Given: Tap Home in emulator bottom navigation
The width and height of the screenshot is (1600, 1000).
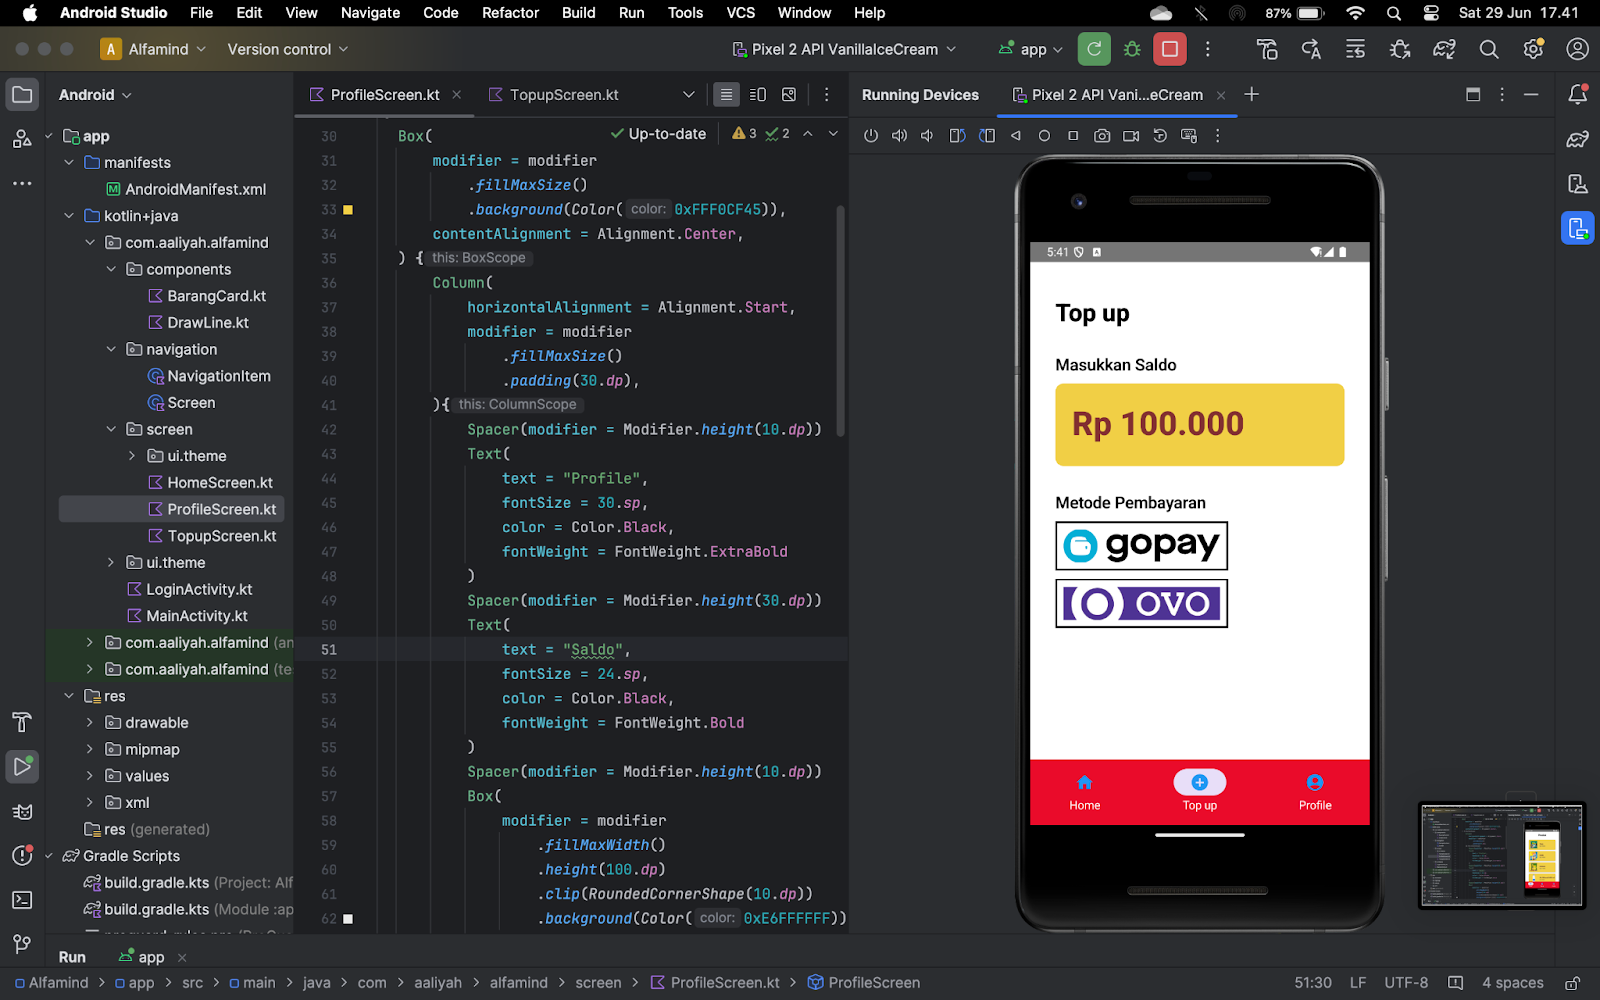Looking at the screenshot, I should click(x=1085, y=792).
